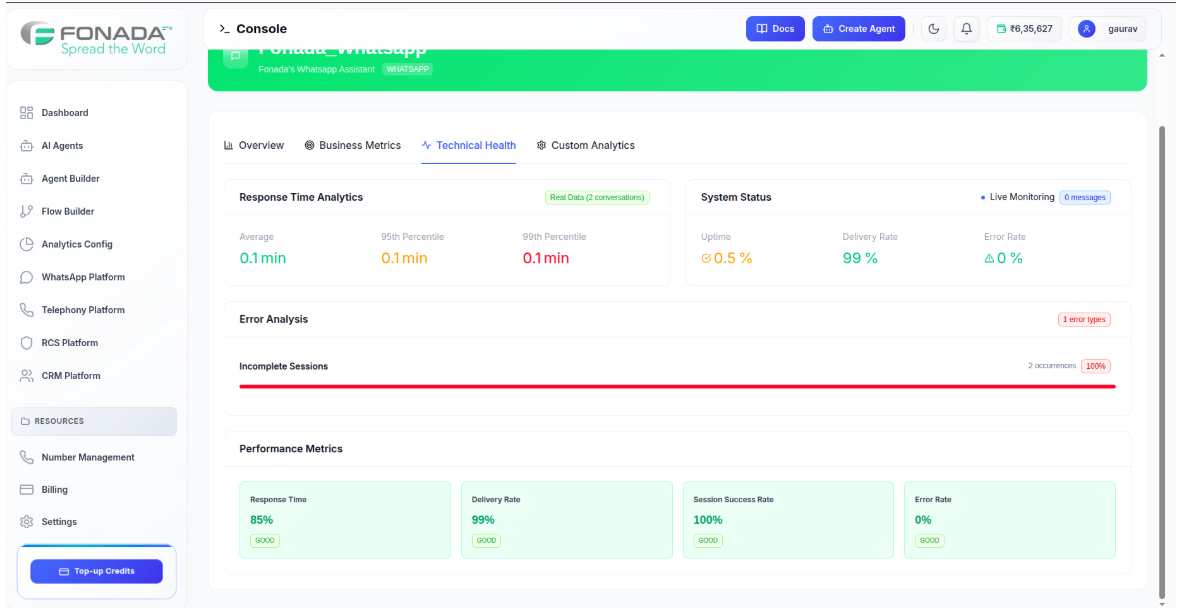The image size is (1177, 610).
Task: Click the Resources folder icon
Action: [26, 421]
